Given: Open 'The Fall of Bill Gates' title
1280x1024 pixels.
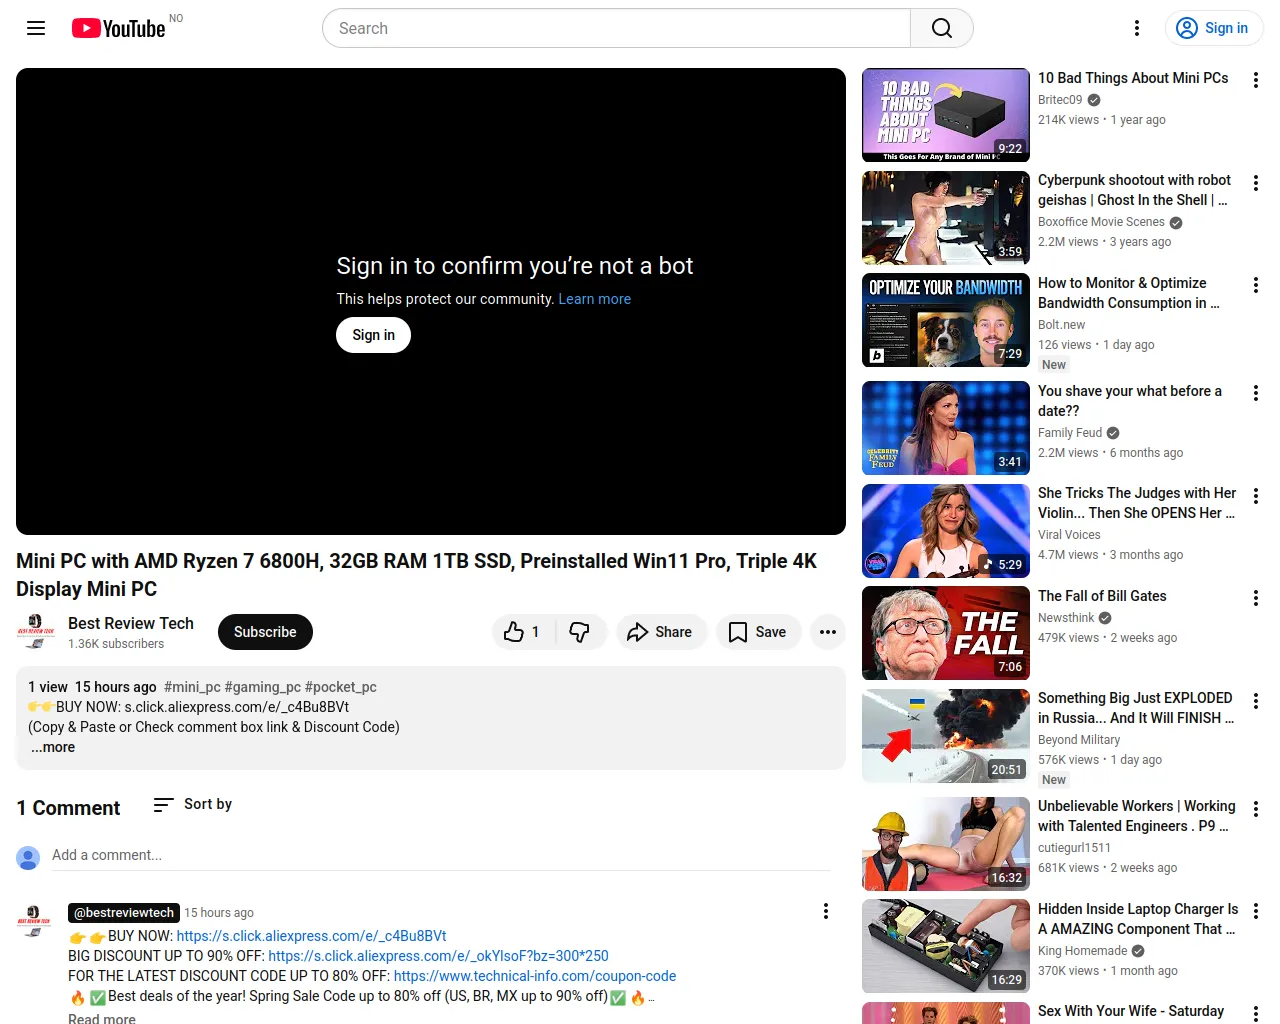Looking at the screenshot, I should point(1102,596).
